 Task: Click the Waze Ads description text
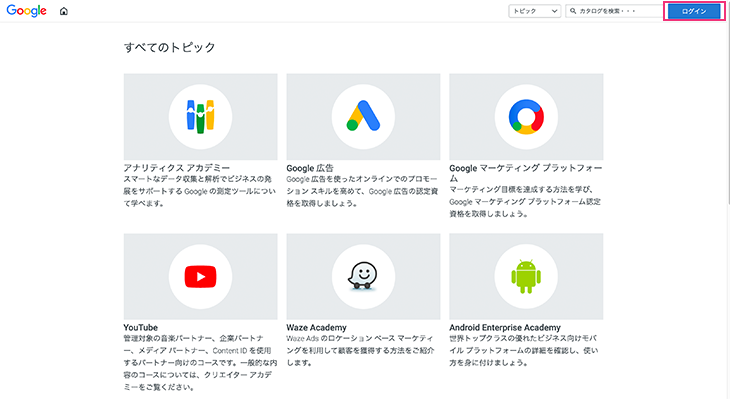(360, 350)
